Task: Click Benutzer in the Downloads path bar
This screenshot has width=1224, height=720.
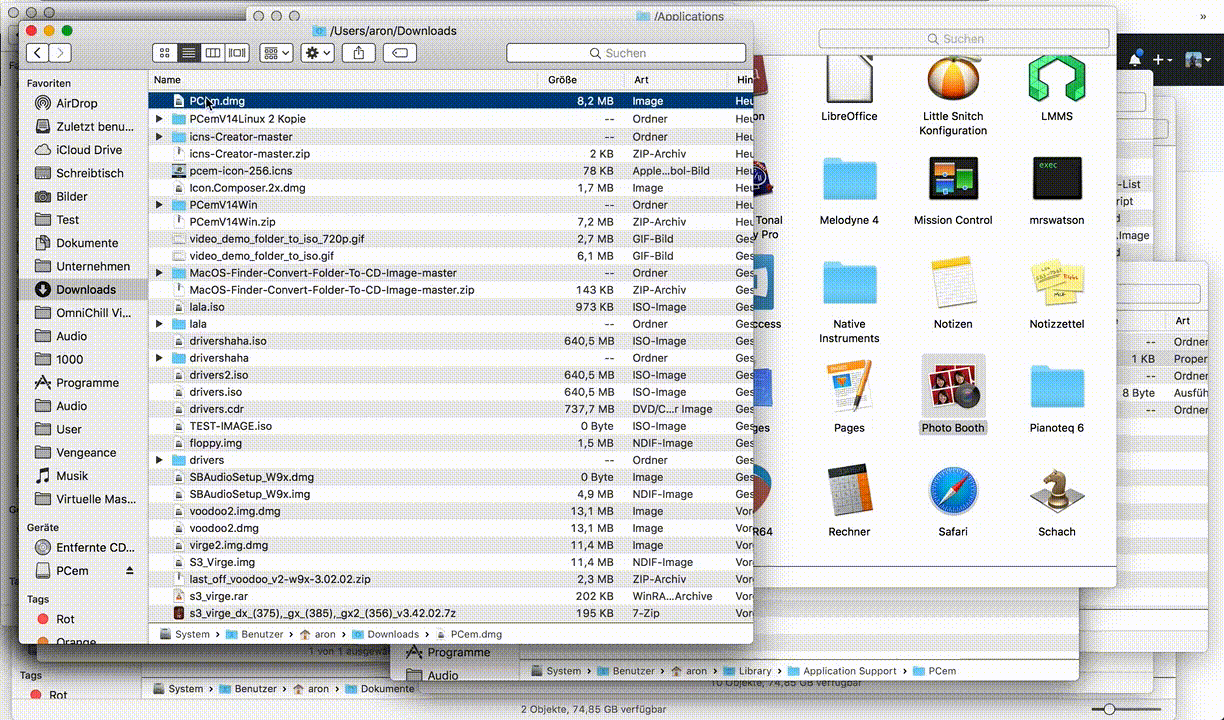Action: click(x=254, y=634)
